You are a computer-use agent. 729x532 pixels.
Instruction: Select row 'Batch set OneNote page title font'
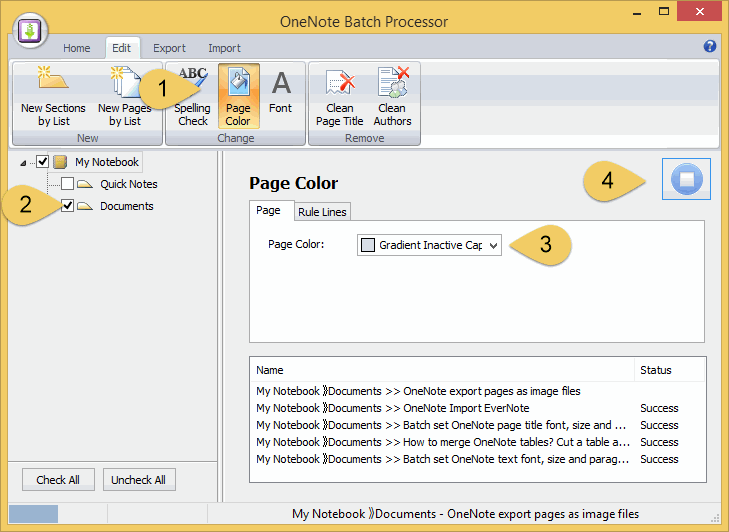pyautogui.click(x=478, y=425)
